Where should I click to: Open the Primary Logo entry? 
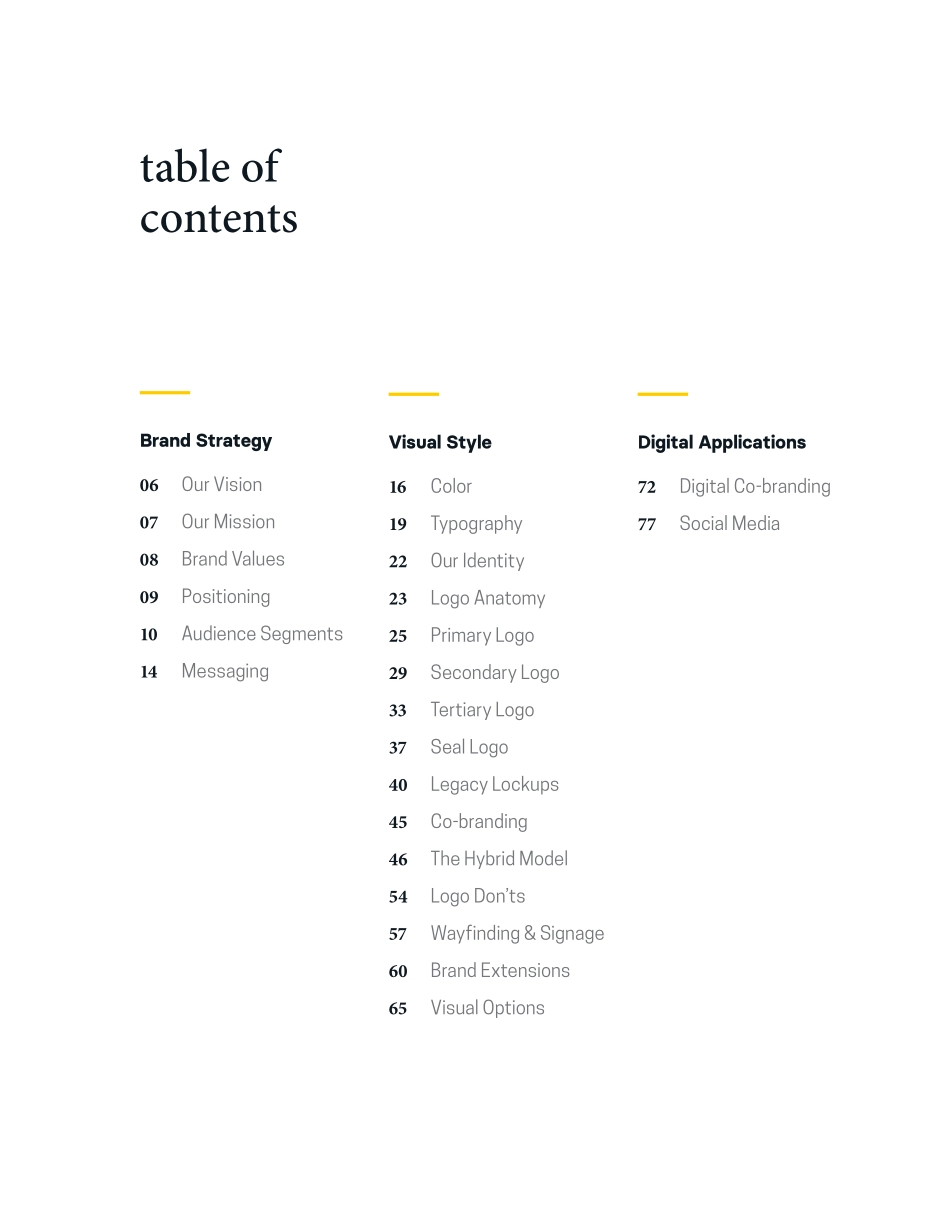[481, 636]
